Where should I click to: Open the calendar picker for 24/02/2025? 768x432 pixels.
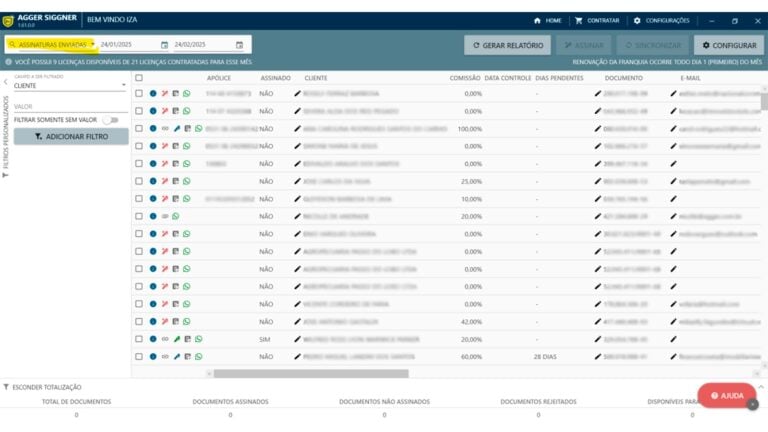[x=239, y=45]
